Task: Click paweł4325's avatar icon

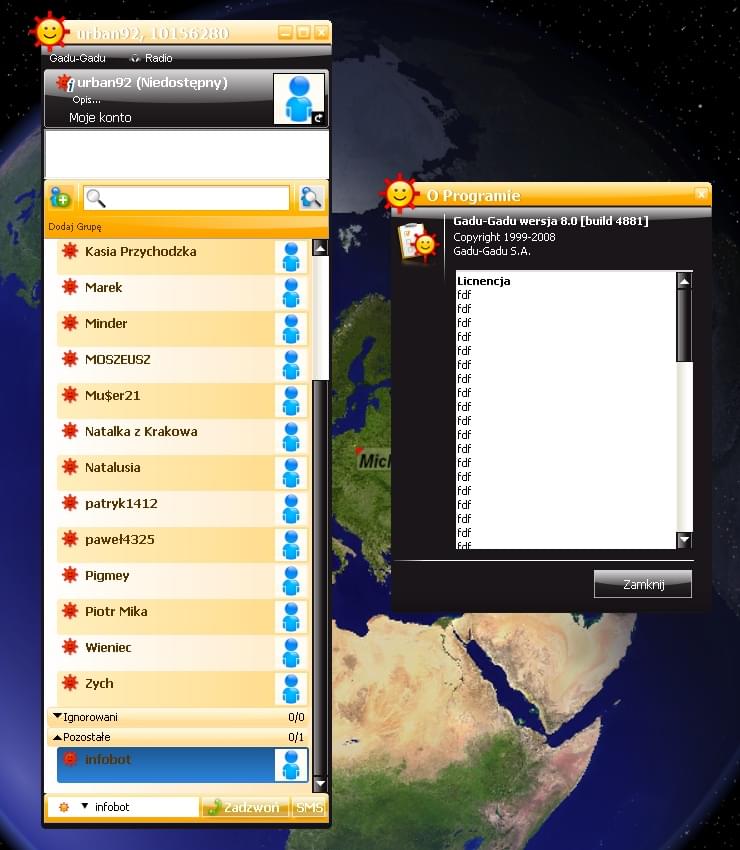Action: [x=291, y=545]
